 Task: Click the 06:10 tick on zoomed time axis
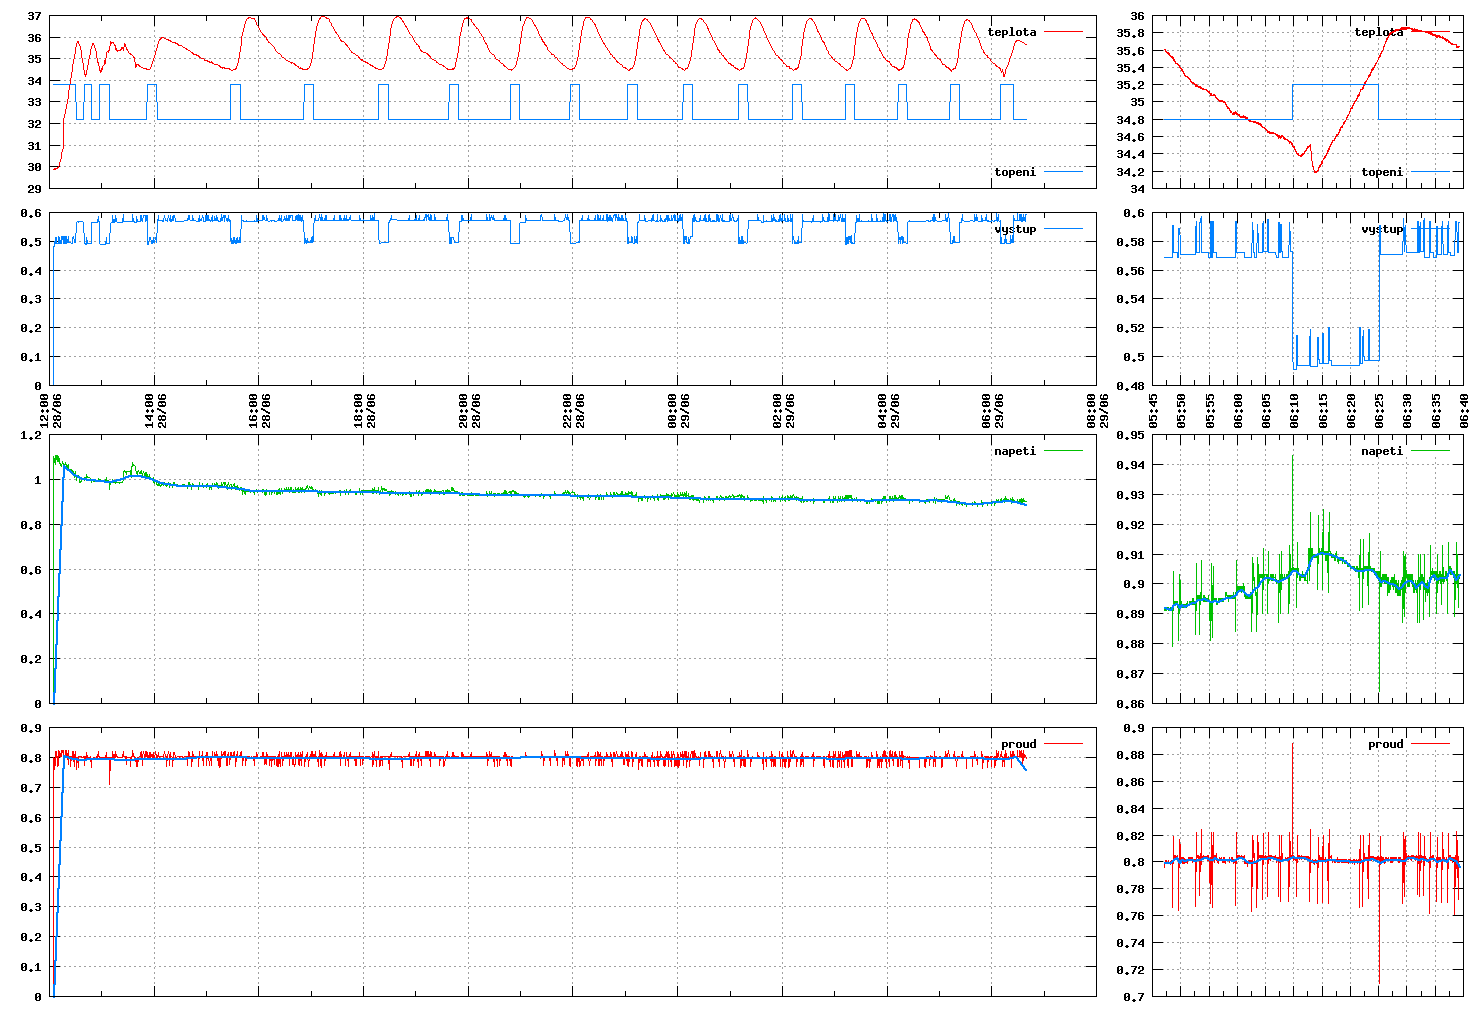(x=1295, y=410)
